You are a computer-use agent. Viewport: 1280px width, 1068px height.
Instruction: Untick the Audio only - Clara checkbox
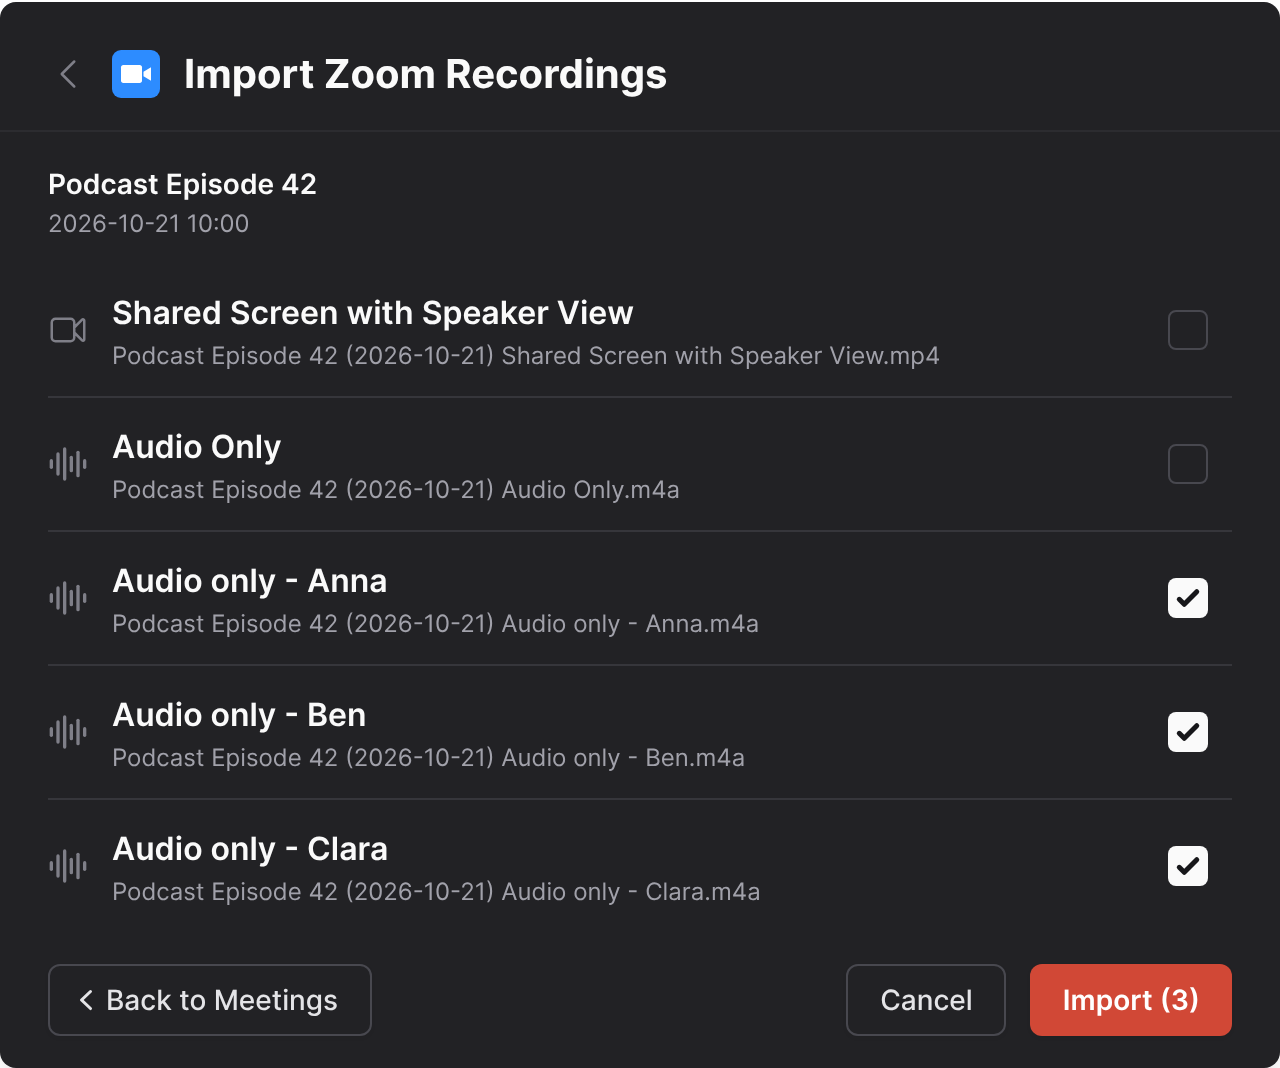click(1188, 866)
